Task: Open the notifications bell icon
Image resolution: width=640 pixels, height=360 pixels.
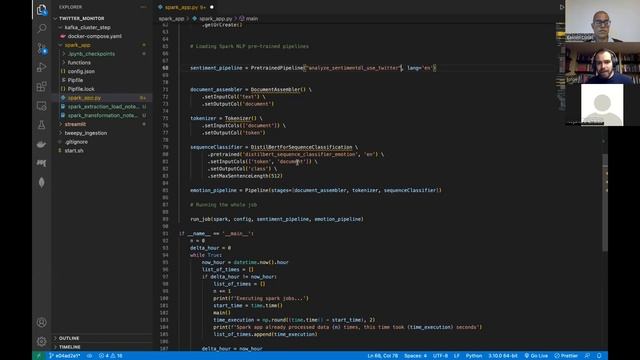Action: tap(599, 356)
